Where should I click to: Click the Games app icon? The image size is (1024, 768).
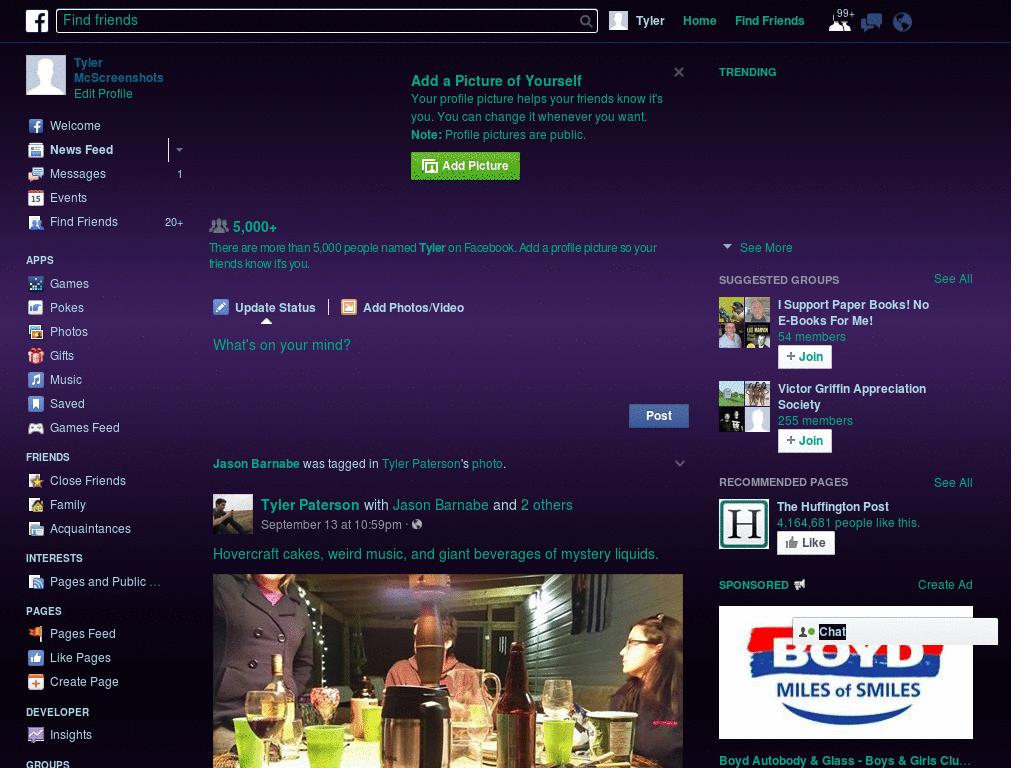point(36,284)
